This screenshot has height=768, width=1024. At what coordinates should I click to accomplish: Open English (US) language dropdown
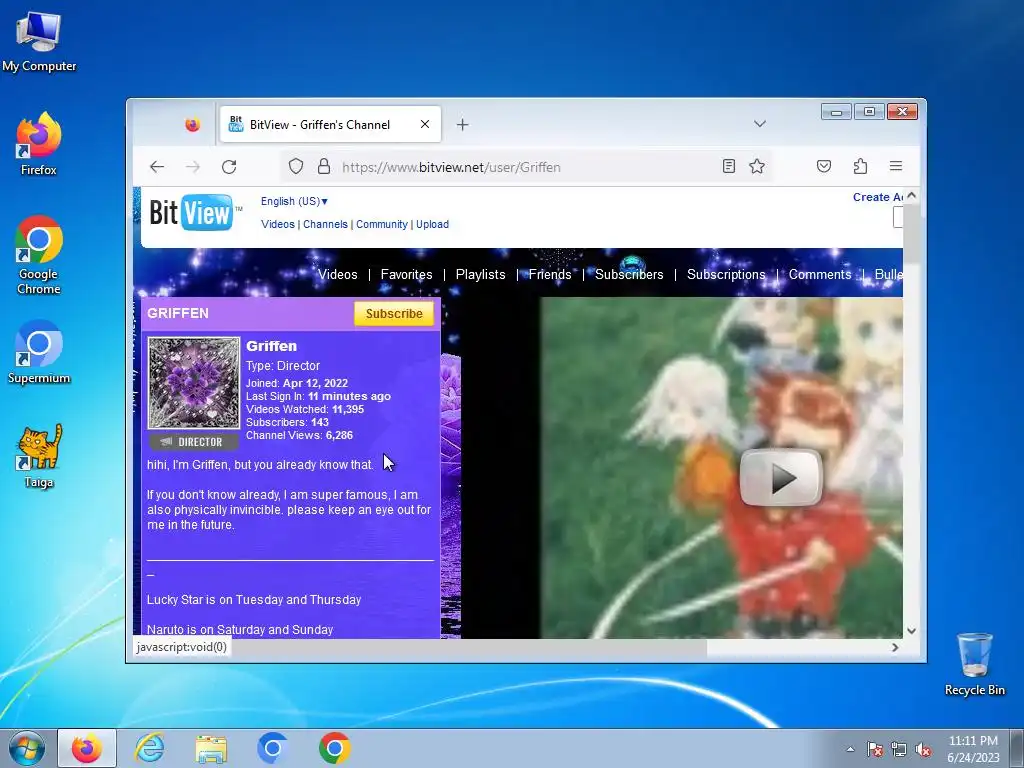click(295, 201)
